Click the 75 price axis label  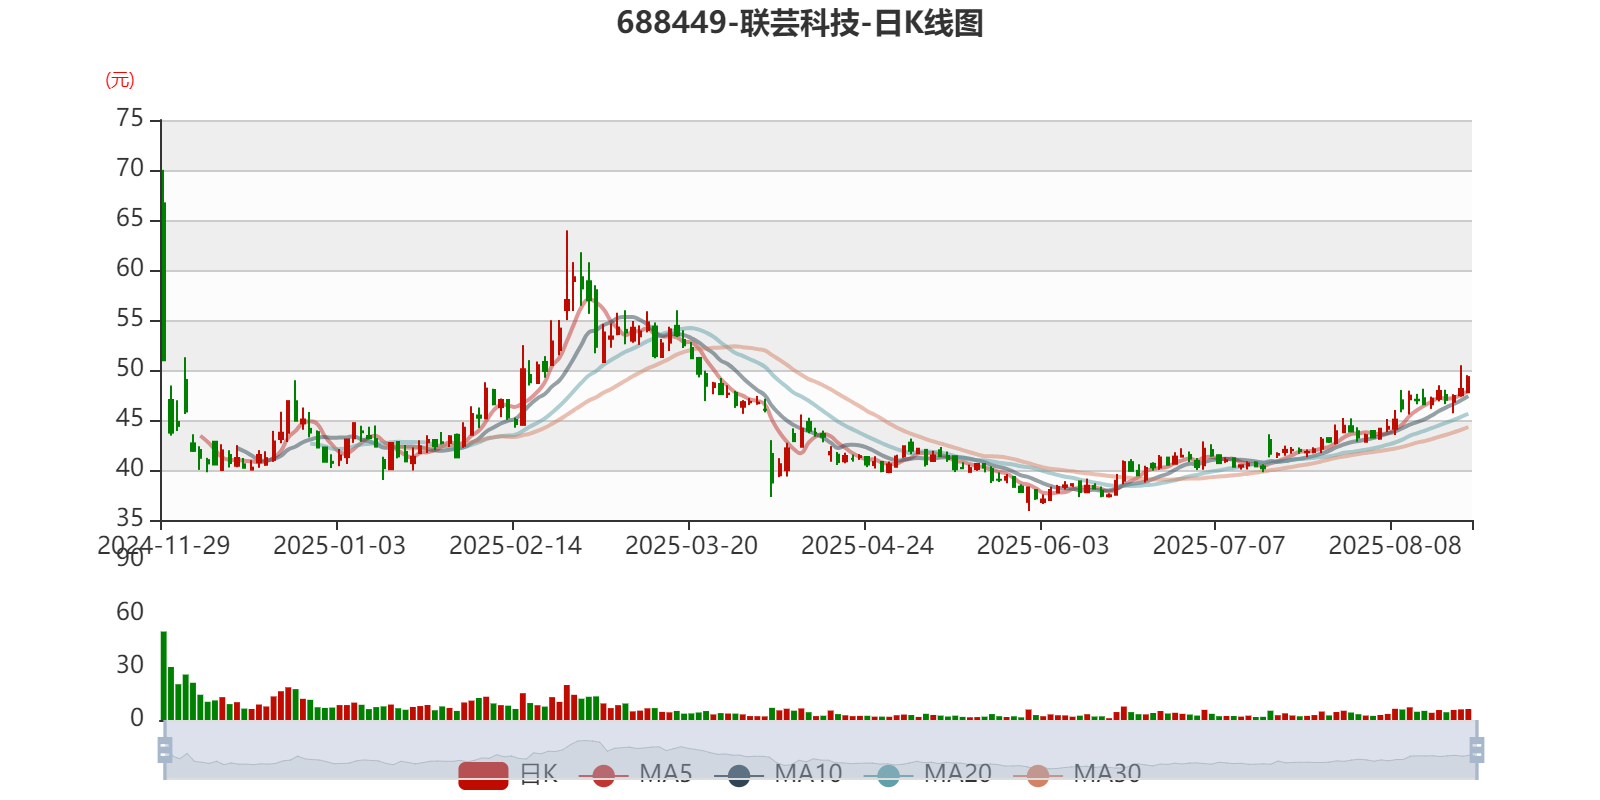tap(130, 119)
